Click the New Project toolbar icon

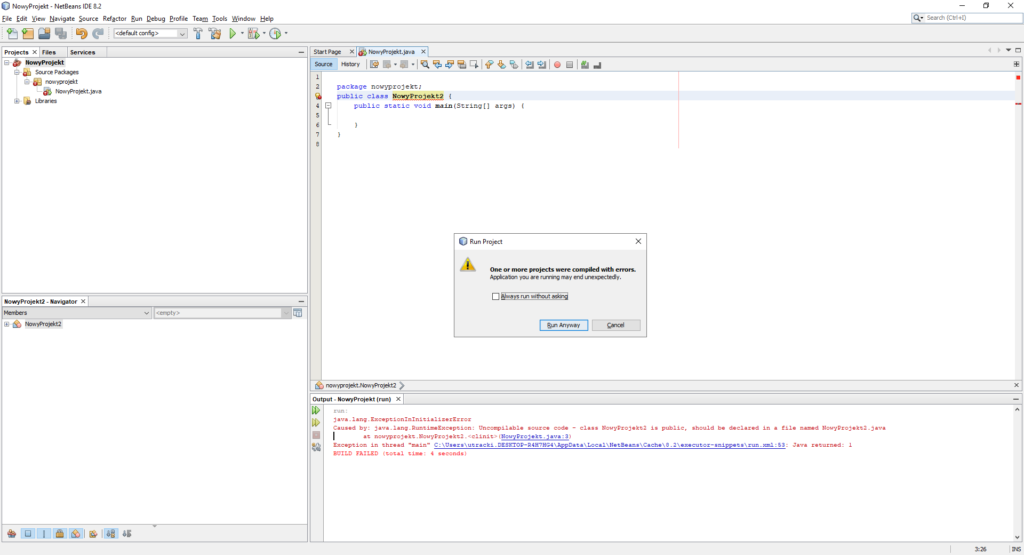tap(28, 34)
